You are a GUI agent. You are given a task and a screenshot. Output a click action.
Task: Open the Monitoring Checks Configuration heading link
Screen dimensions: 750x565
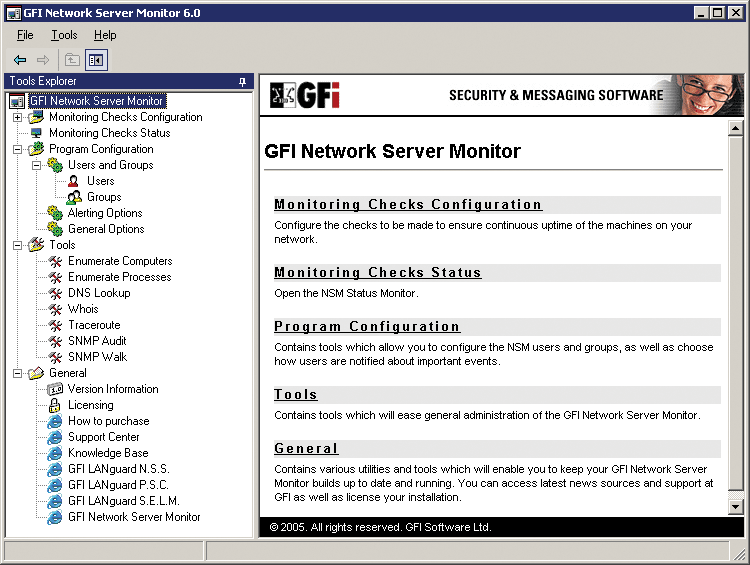(x=408, y=205)
